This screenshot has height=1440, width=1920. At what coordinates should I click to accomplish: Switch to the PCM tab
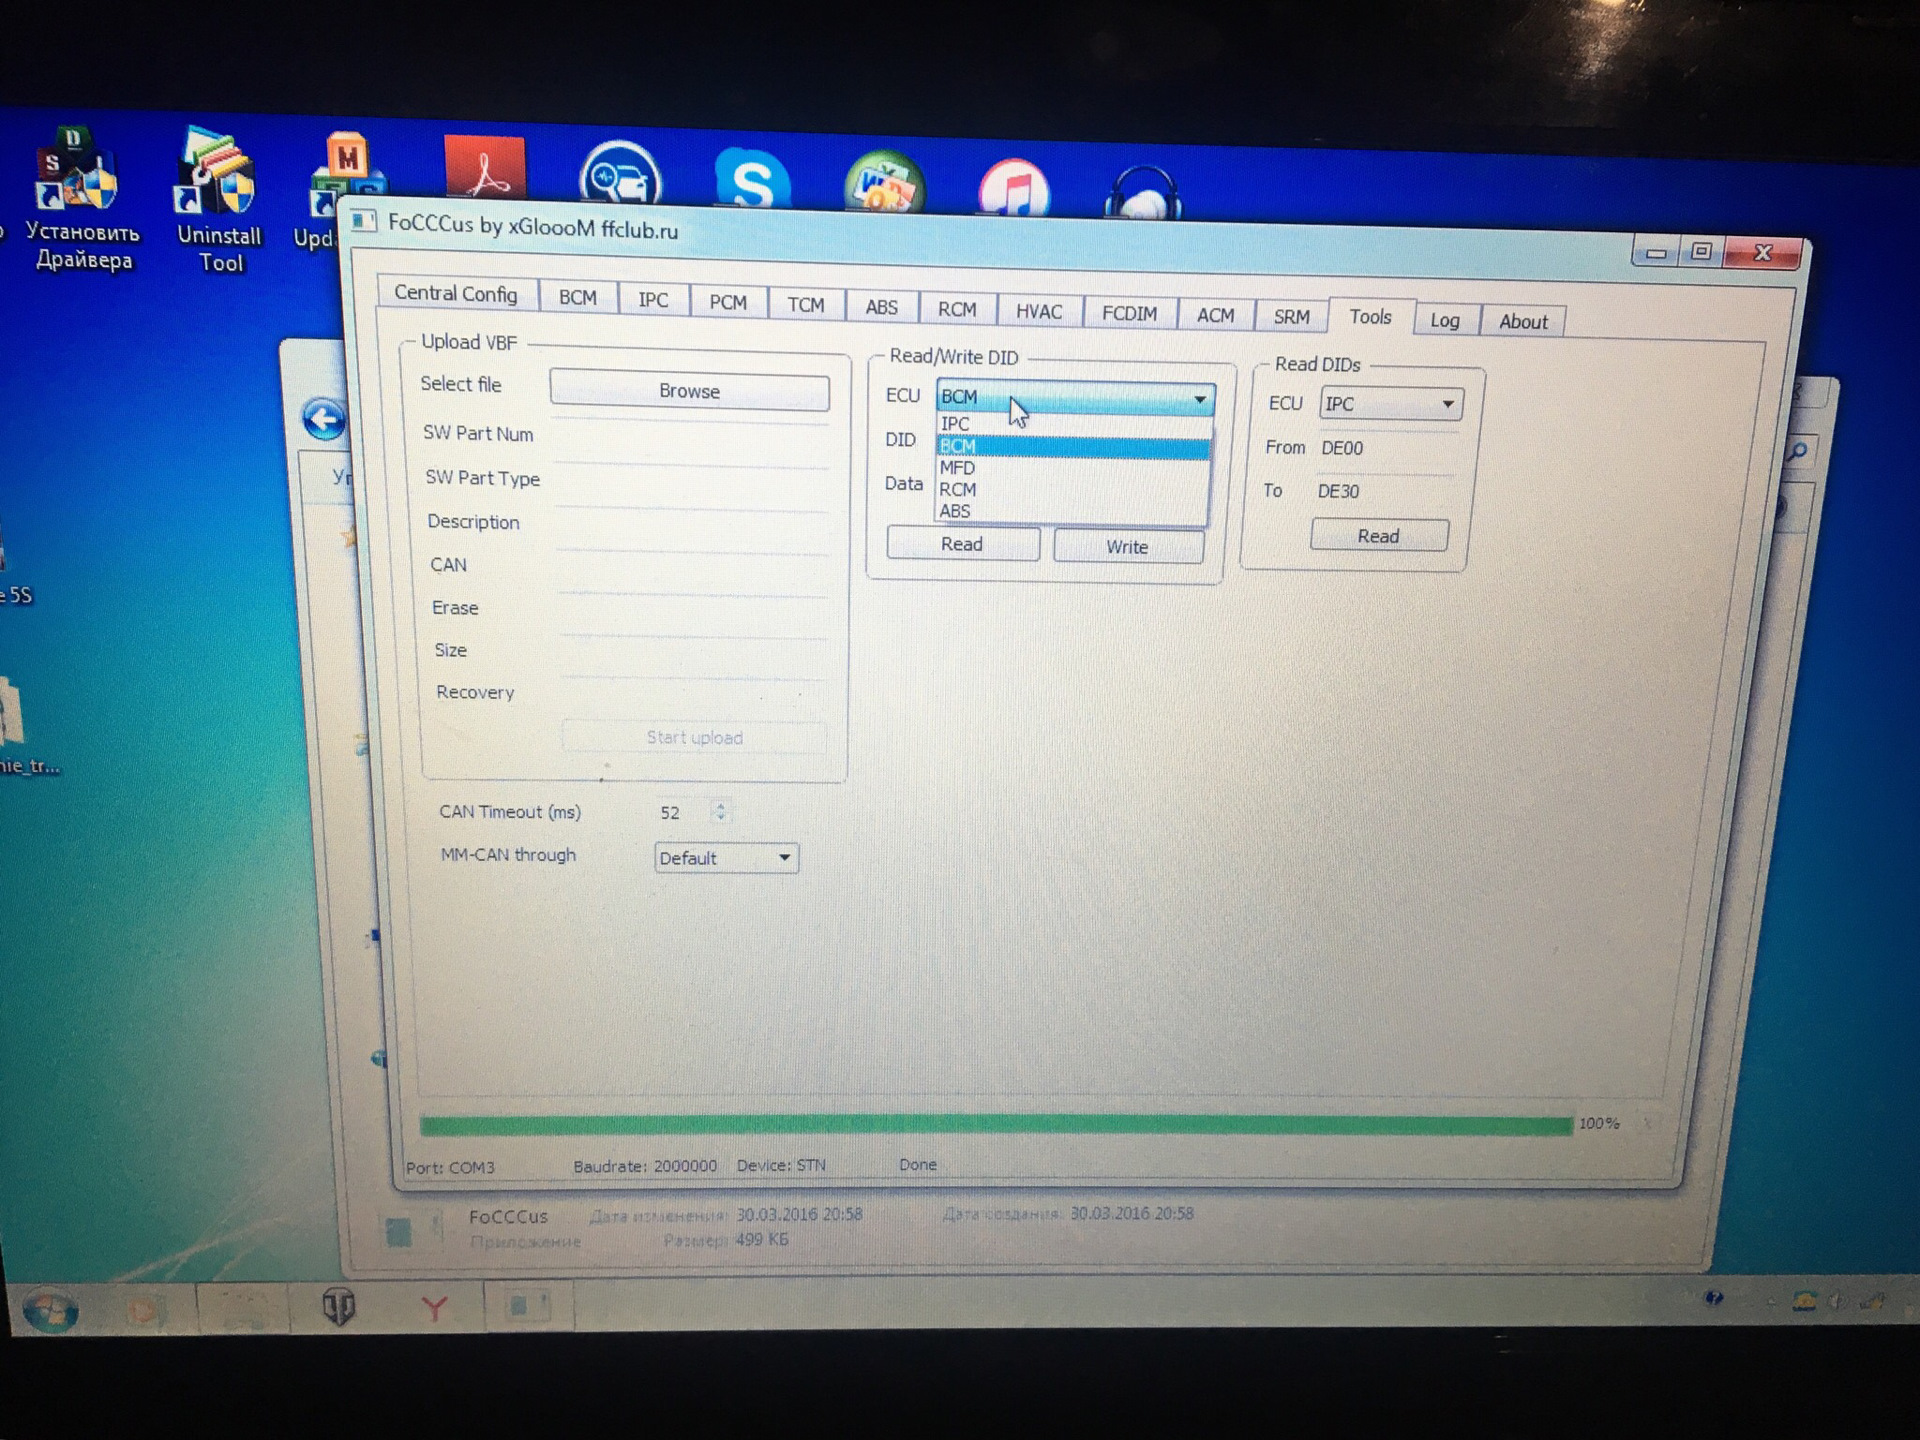[x=728, y=302]
